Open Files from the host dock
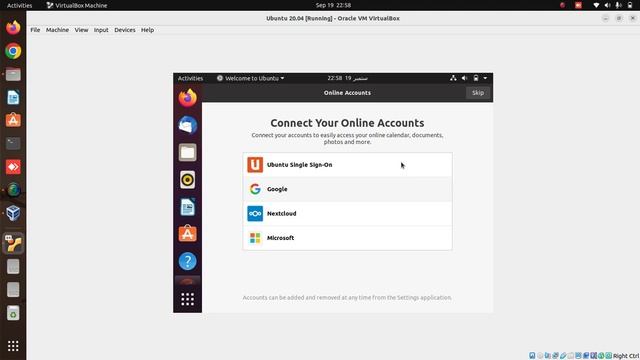The width and height of the screenshot is (640, 360). (13, 74)
